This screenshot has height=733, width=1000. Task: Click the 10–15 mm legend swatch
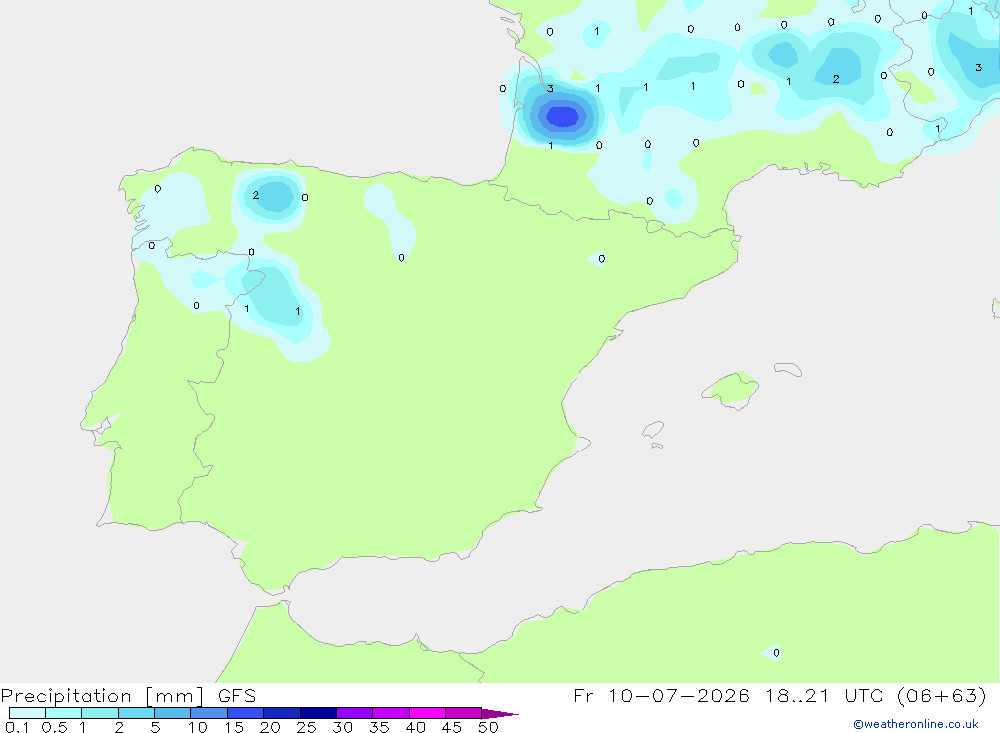click(x=209, y=713)
